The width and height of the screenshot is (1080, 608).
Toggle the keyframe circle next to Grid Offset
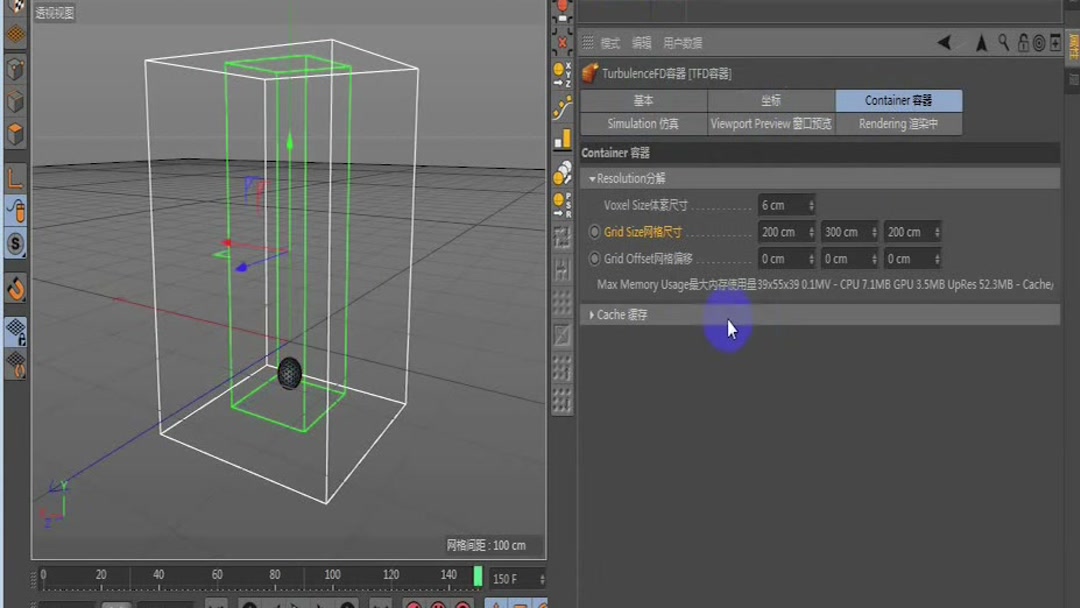click(592, 258)
